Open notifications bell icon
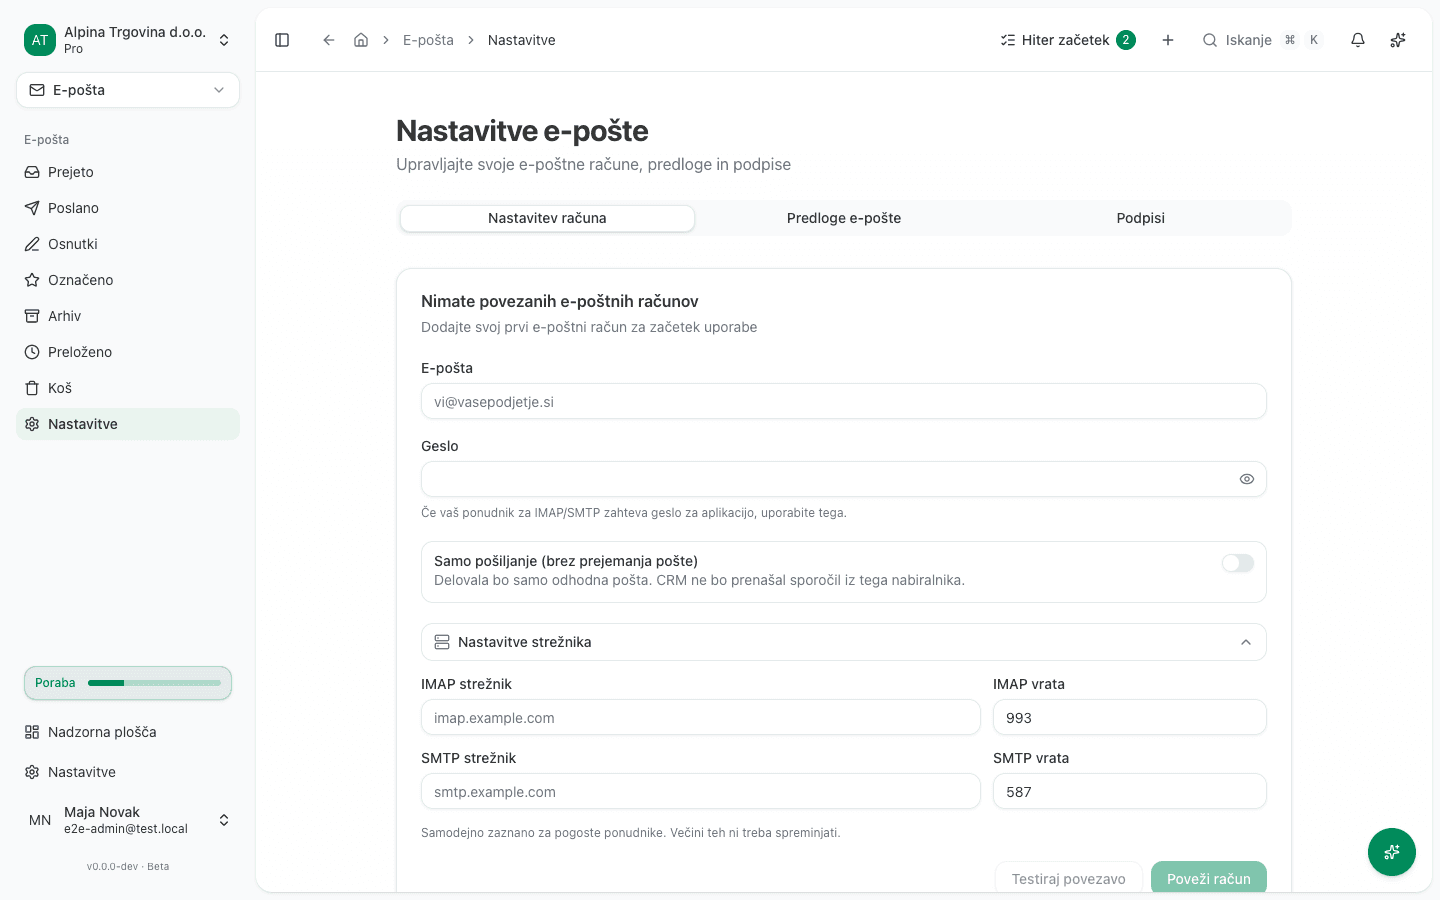1440x900 pixels. [1358, 40]
